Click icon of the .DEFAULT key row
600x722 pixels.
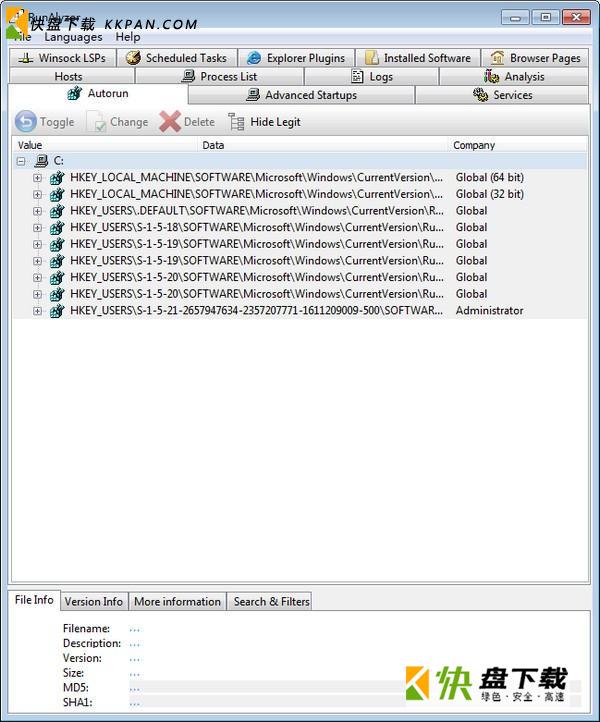coord(57,211)
